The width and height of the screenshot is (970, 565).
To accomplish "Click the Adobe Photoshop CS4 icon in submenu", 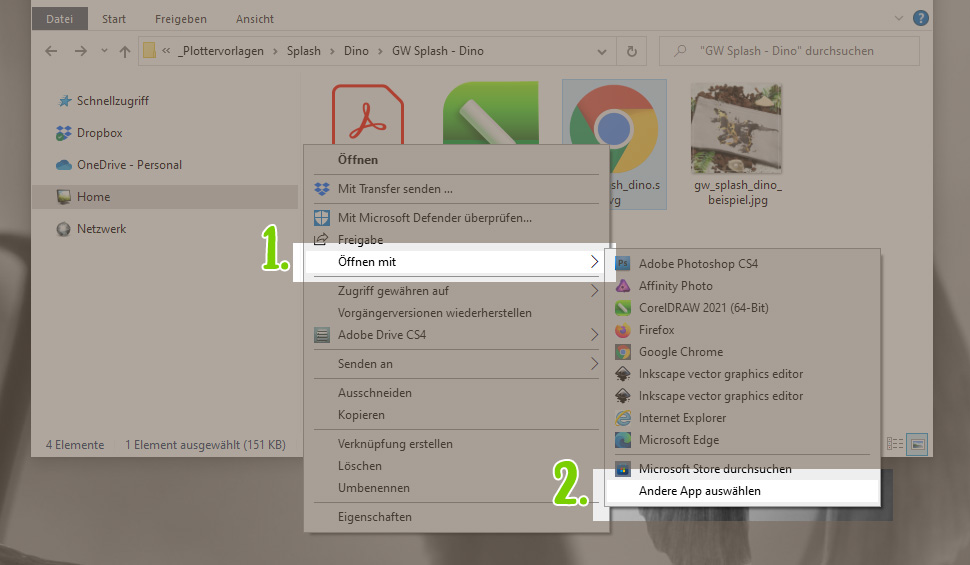I will click(623, 264).
